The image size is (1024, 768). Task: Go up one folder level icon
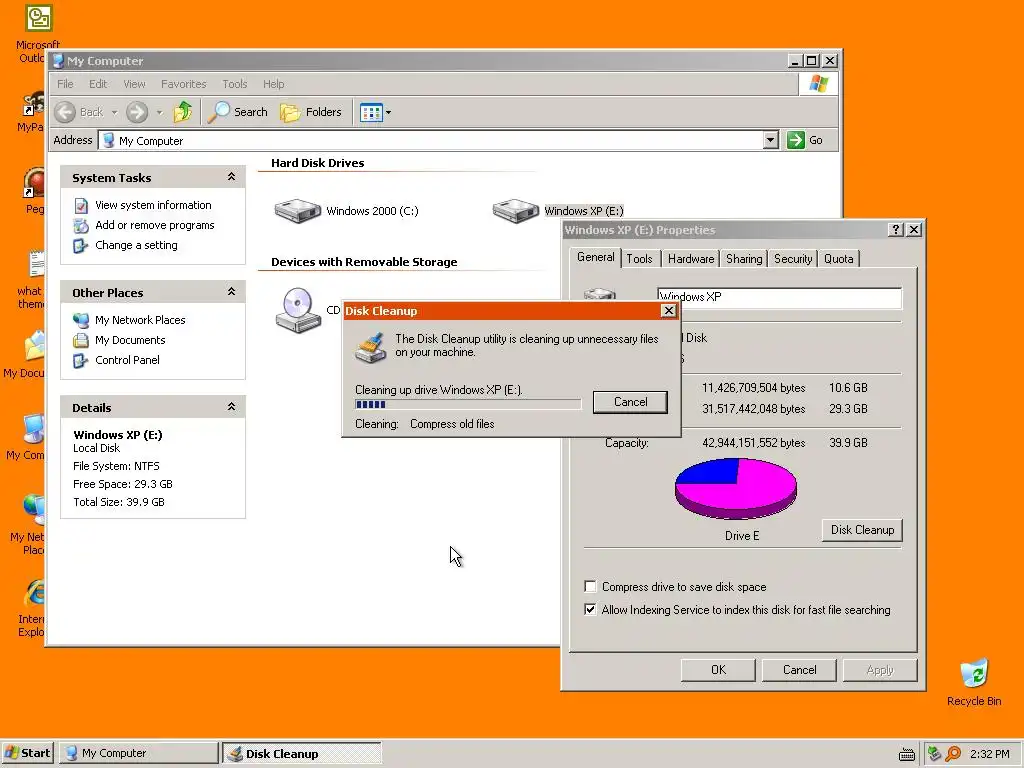click(183, 112)
